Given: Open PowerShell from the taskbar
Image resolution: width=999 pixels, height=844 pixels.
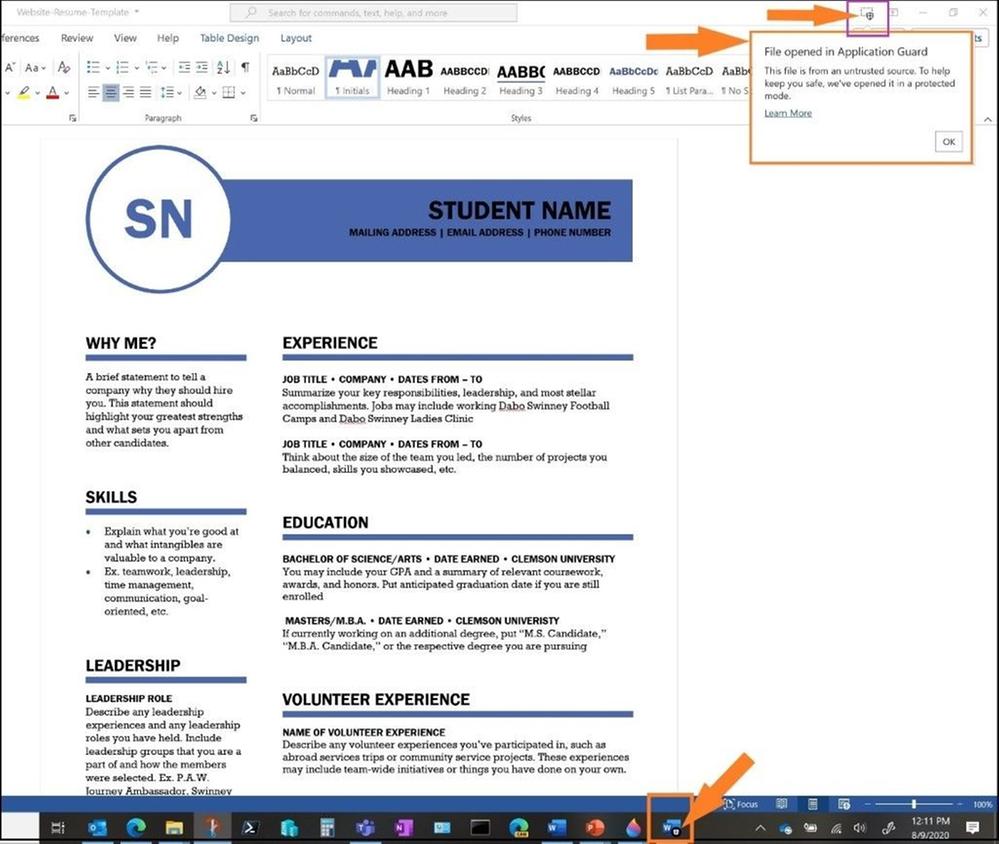Looking at the screenshot, I should (x=250, y=827).
